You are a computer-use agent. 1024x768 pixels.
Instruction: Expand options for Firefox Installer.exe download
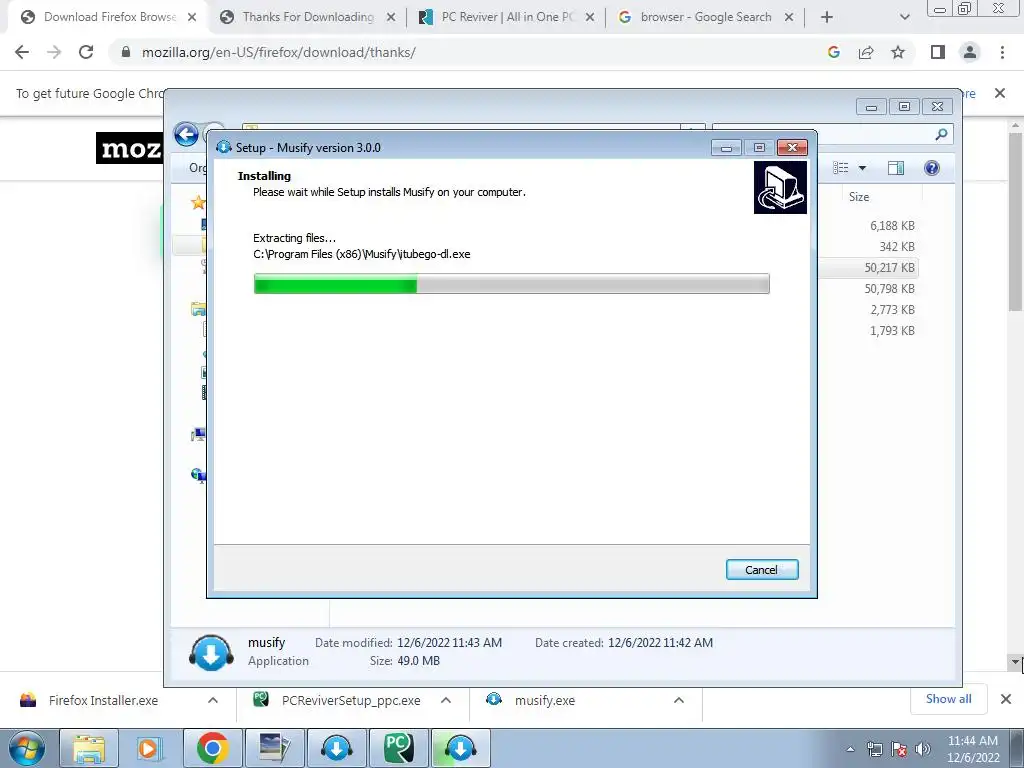213,700
